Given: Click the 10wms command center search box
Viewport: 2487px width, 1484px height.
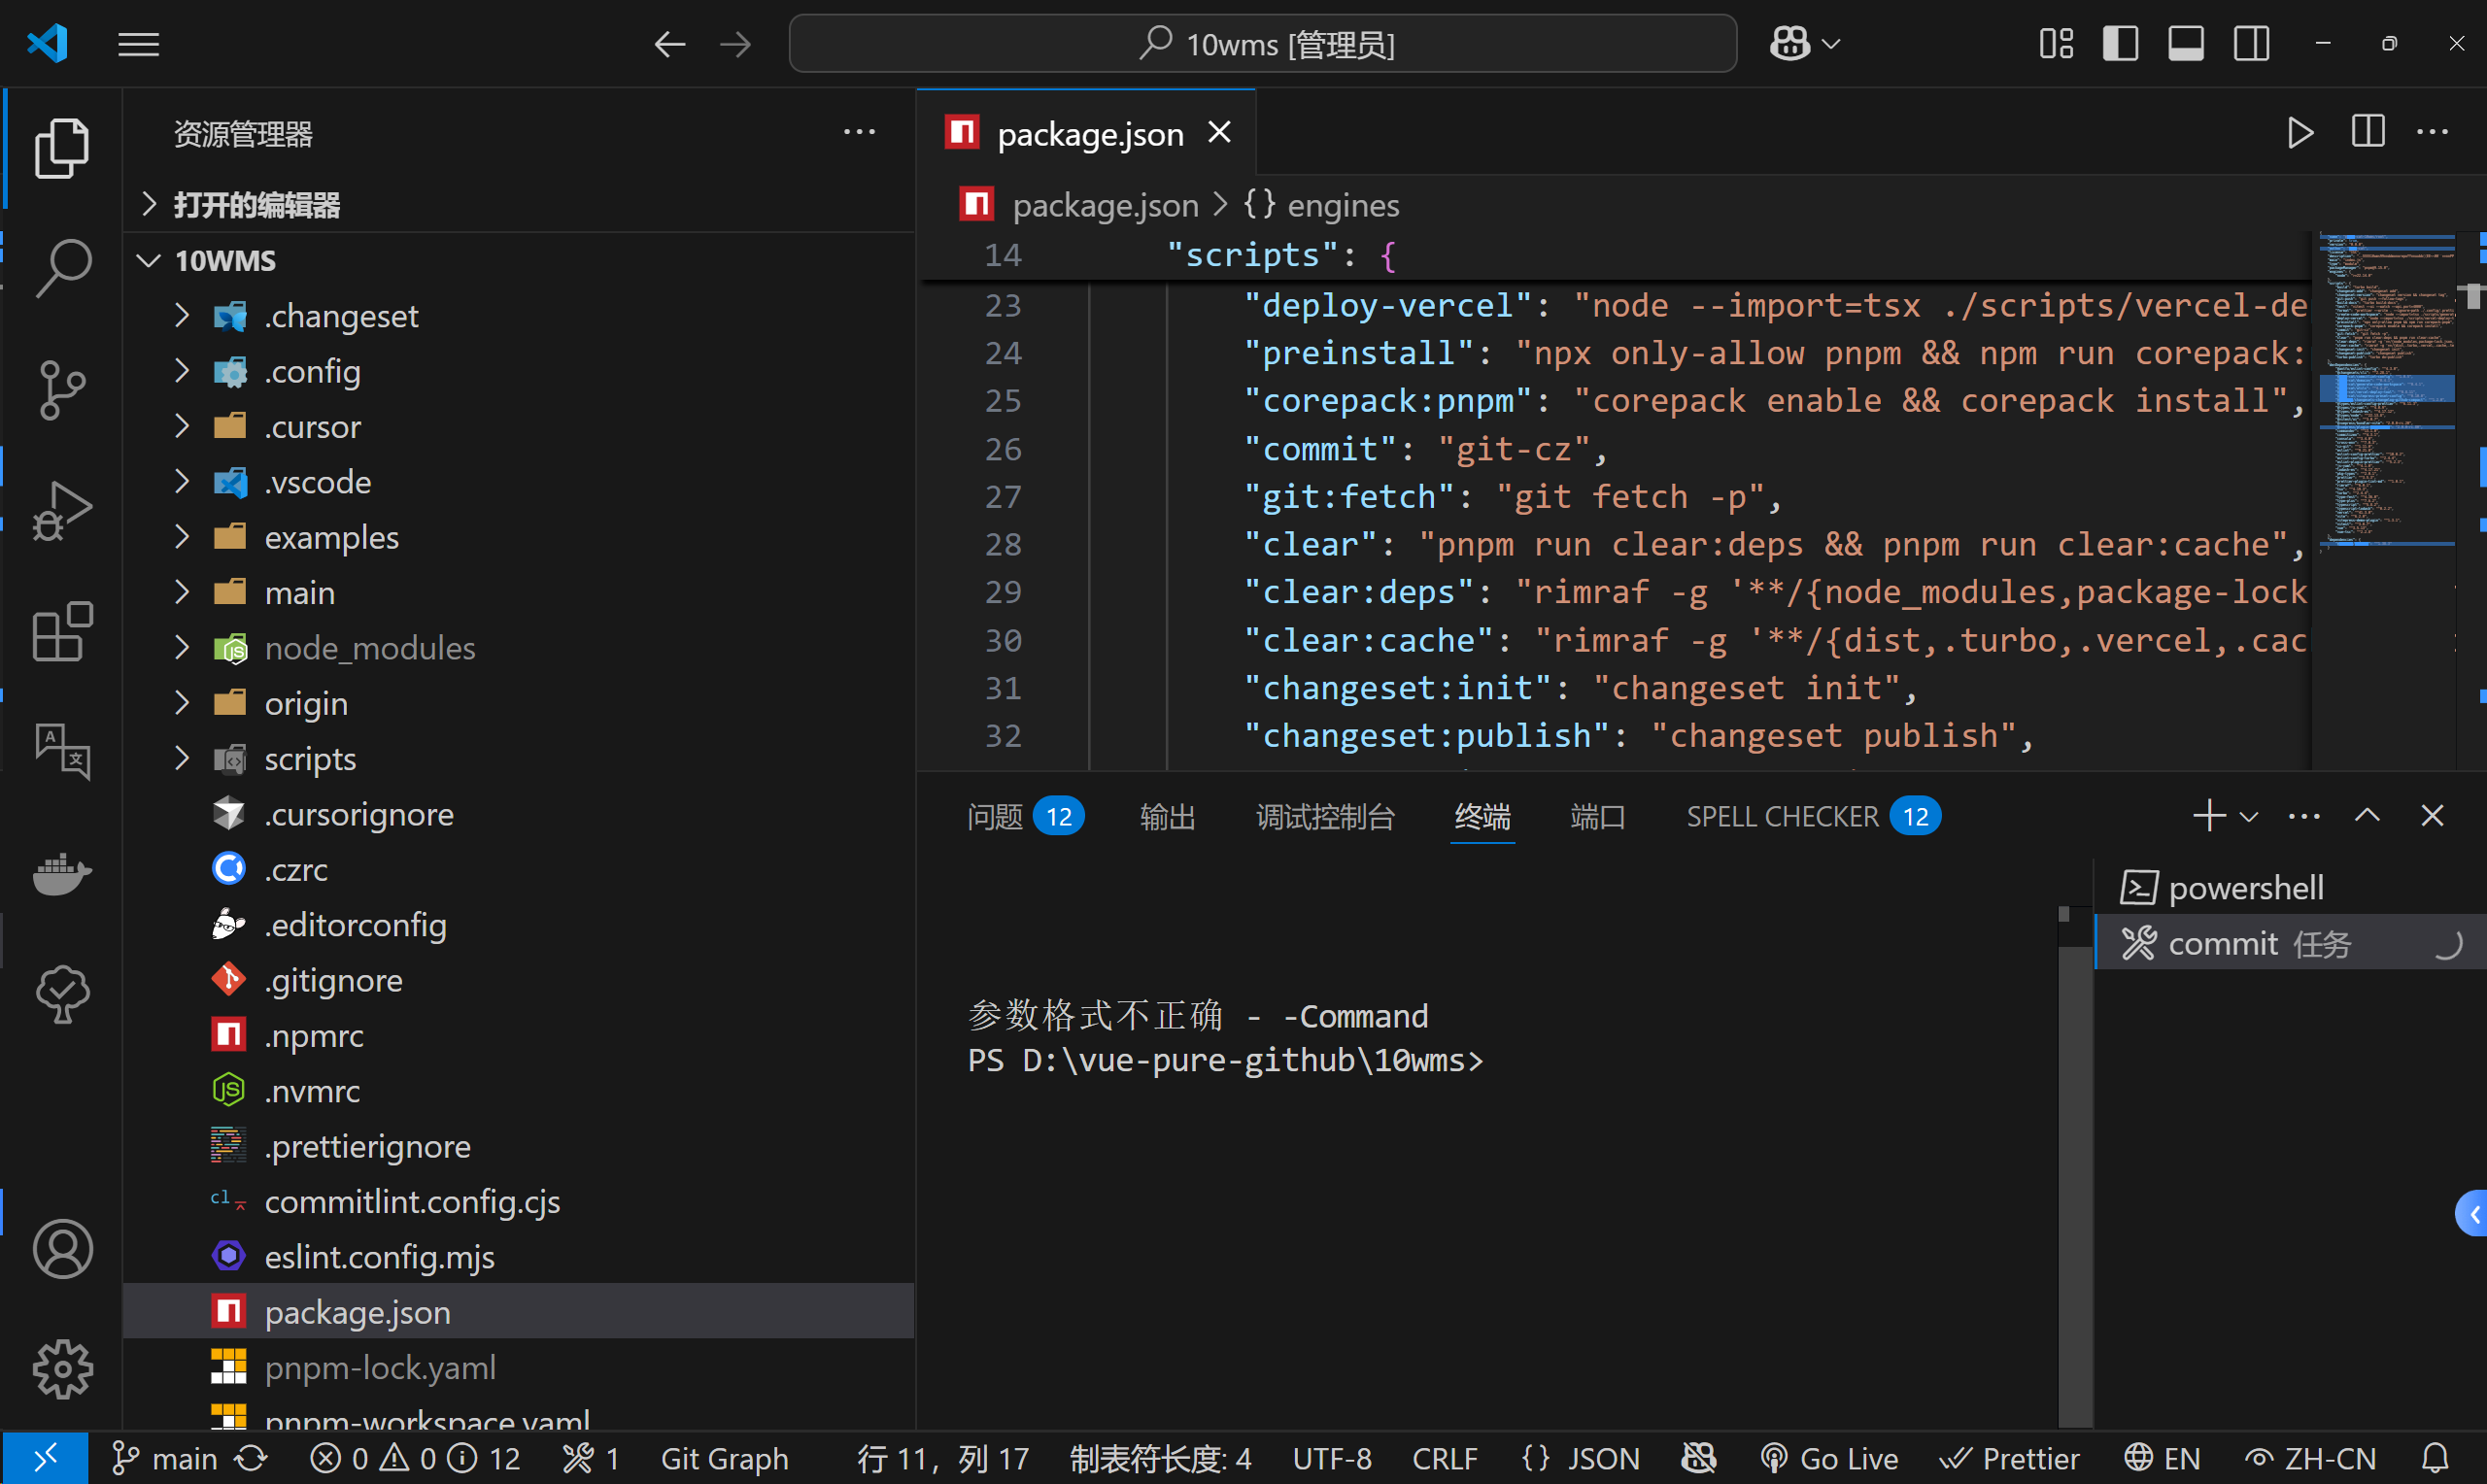Looking at the screenshot, I should click(x=1262, y=44).
